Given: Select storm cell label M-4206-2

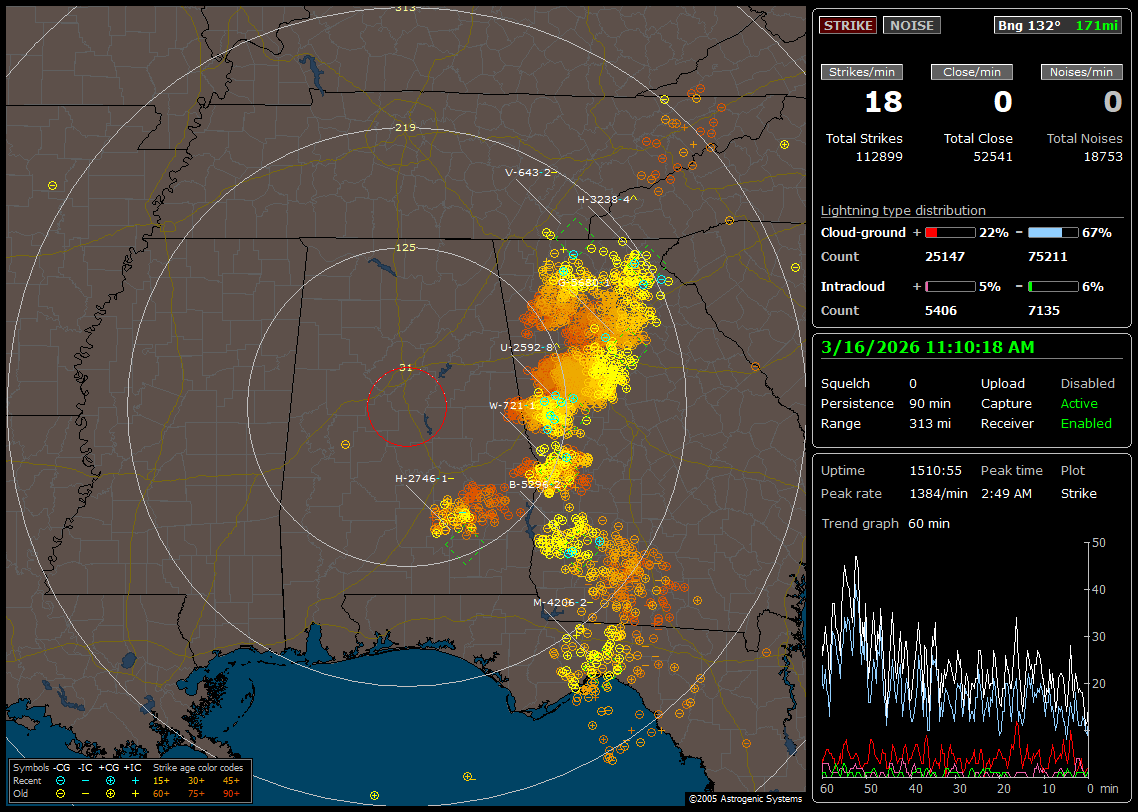Looking at the screenshot, I should click(x=559, y=602).
